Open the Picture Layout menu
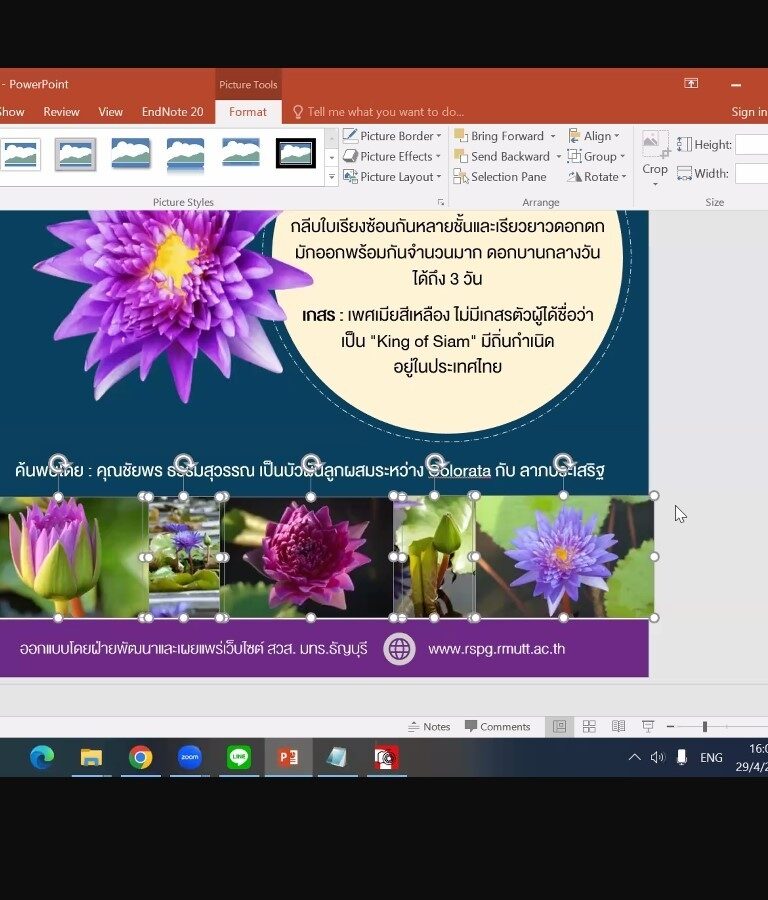 (392, 177)
